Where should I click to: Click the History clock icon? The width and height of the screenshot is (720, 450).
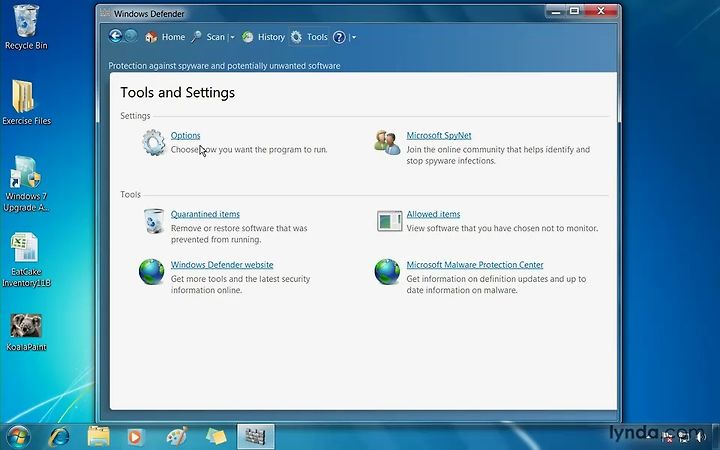pyautogui.click(x=248, y=37)
